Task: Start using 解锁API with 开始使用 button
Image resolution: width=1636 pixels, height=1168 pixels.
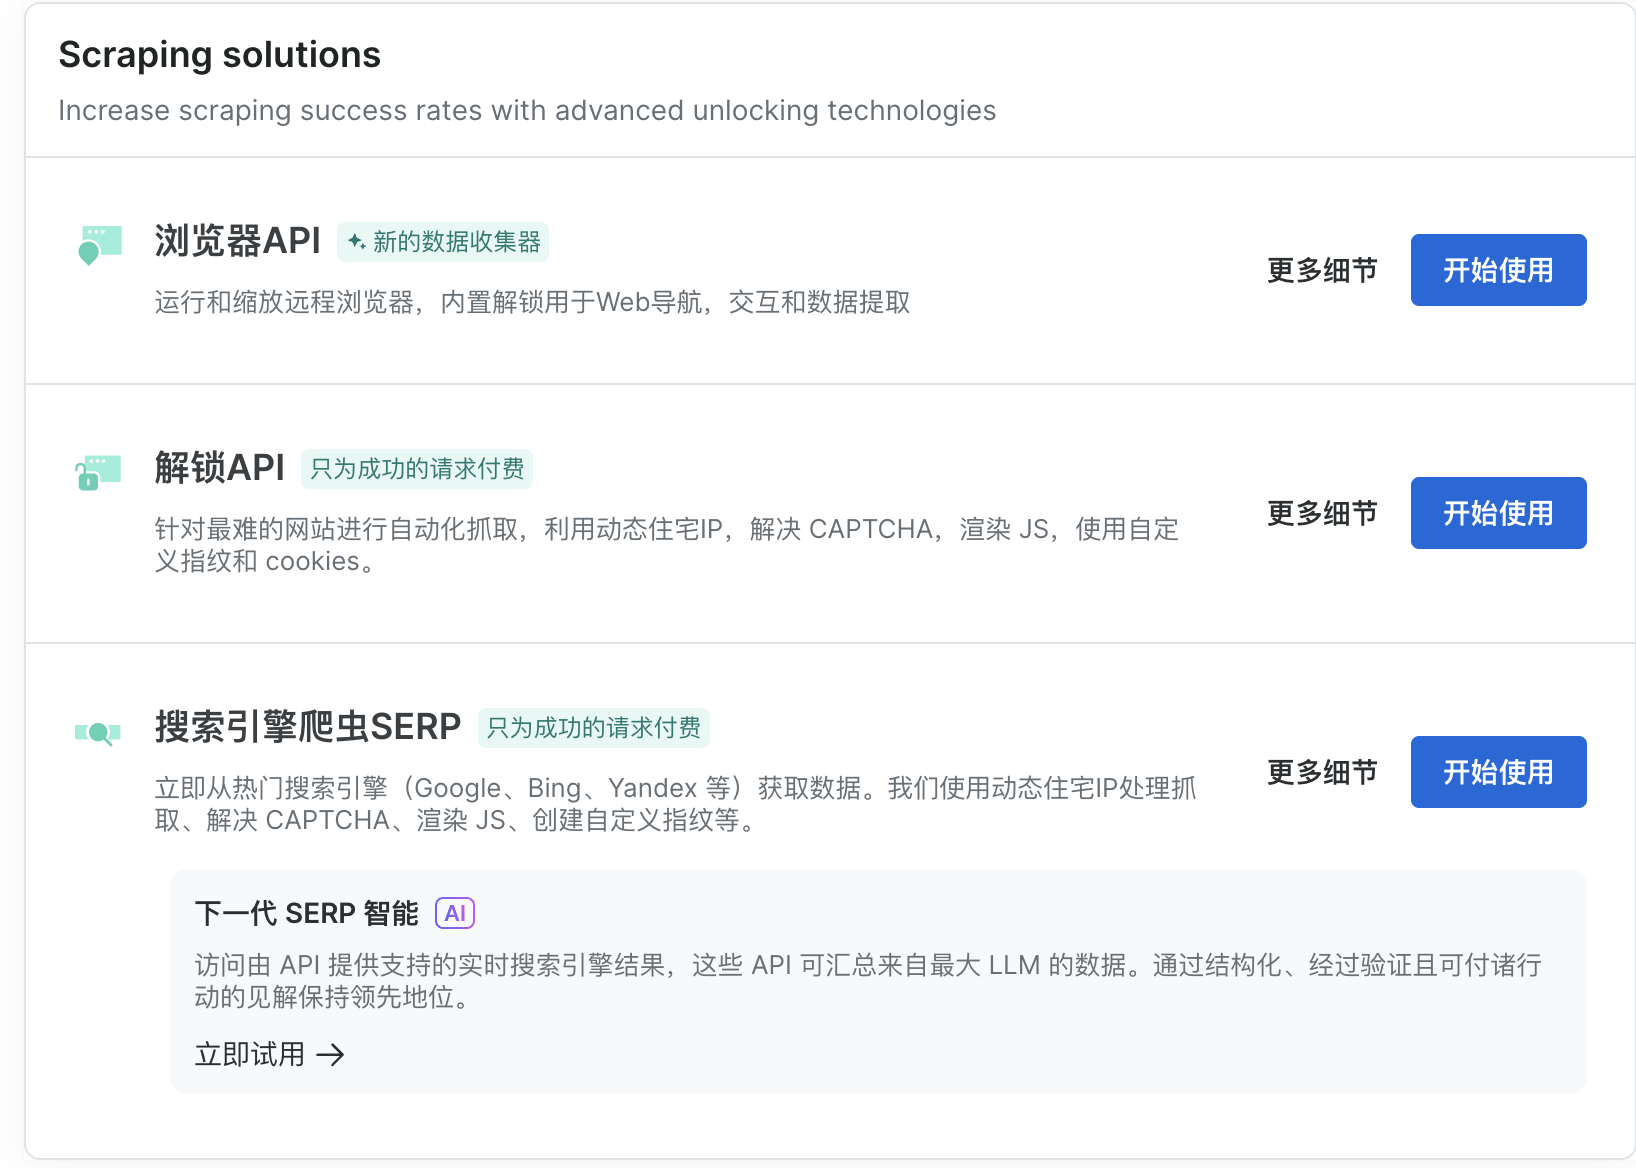Action: point(1498,513)
